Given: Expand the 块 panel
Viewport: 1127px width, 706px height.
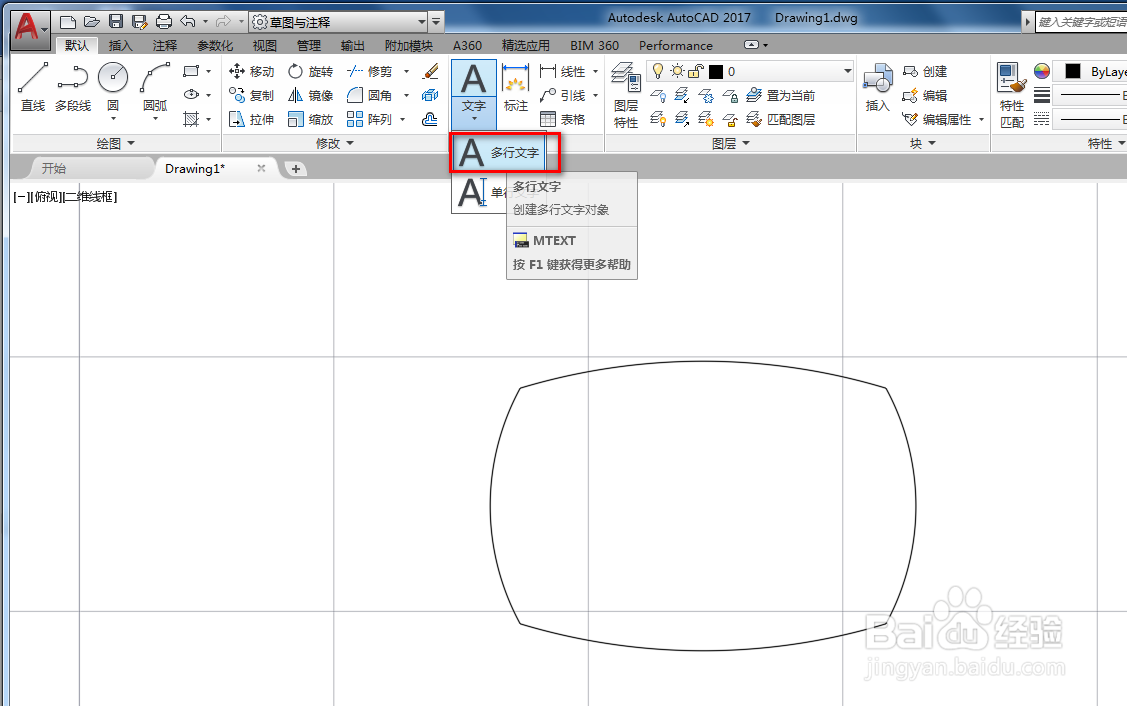Looking at the screenshot, I should pos(923,143).
